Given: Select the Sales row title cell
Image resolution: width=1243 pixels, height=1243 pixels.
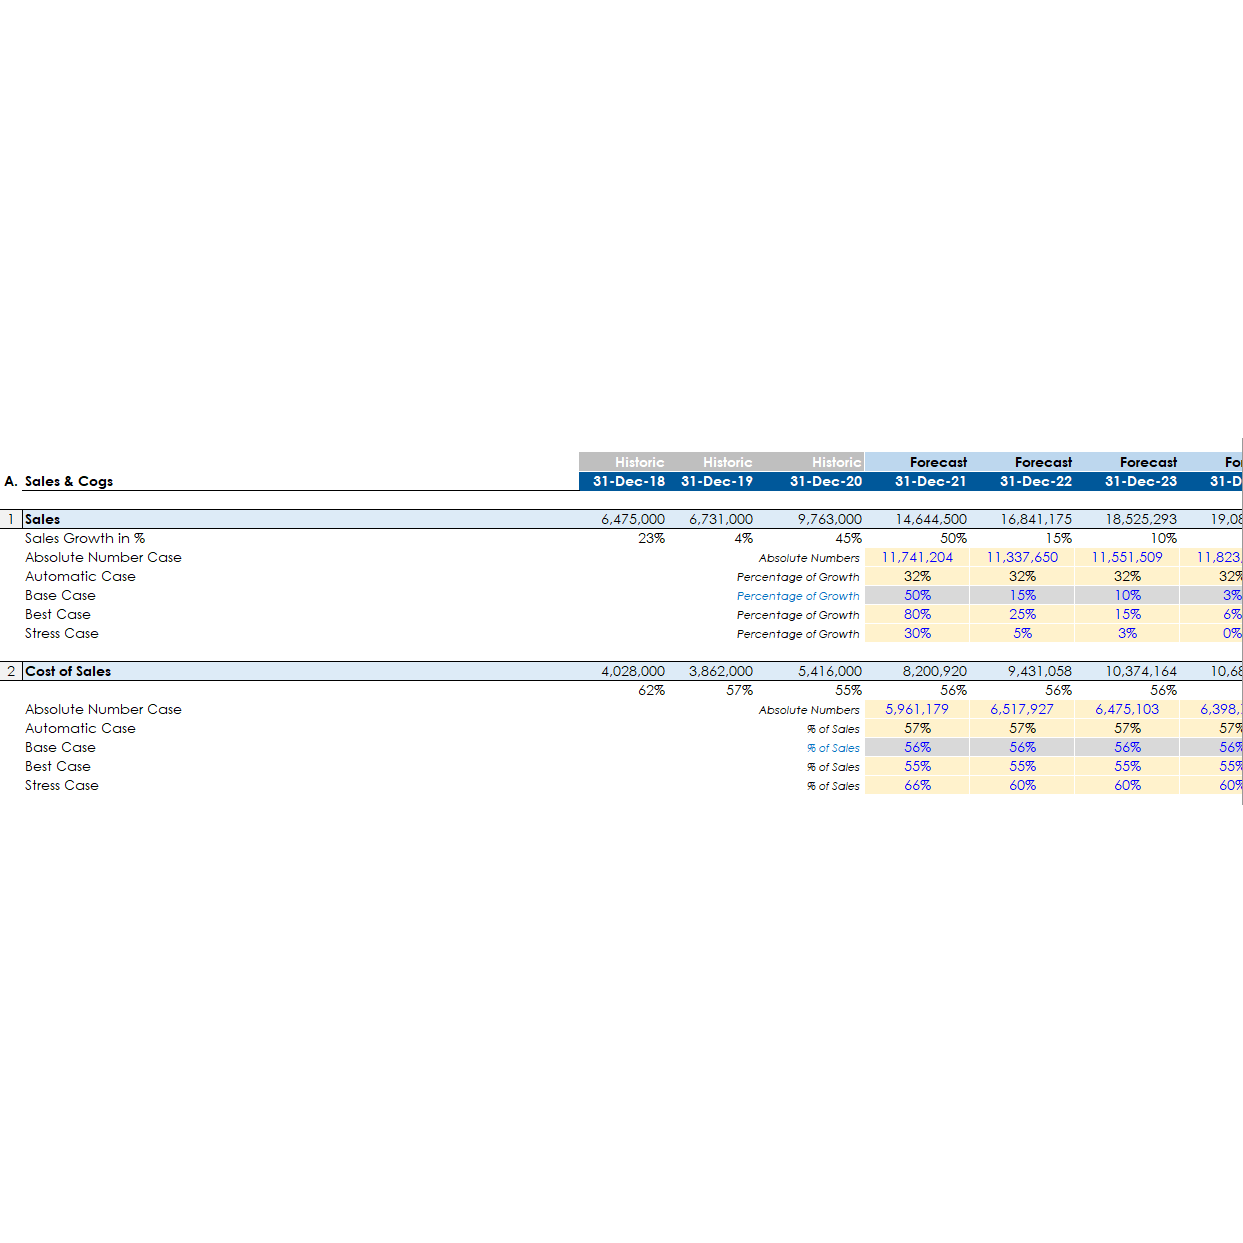Looking at the screenshot, I should pyautogui.click(x=43, y=519).
